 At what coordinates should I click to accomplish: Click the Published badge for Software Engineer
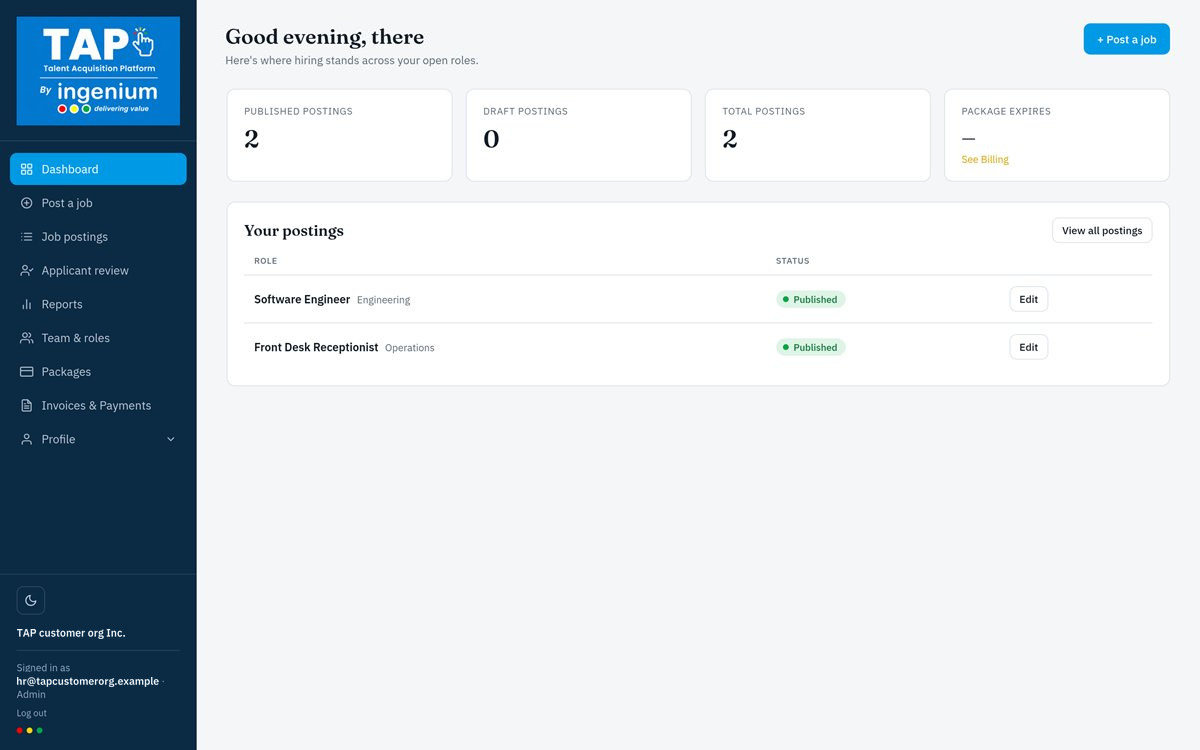click(x=811, y=299)
